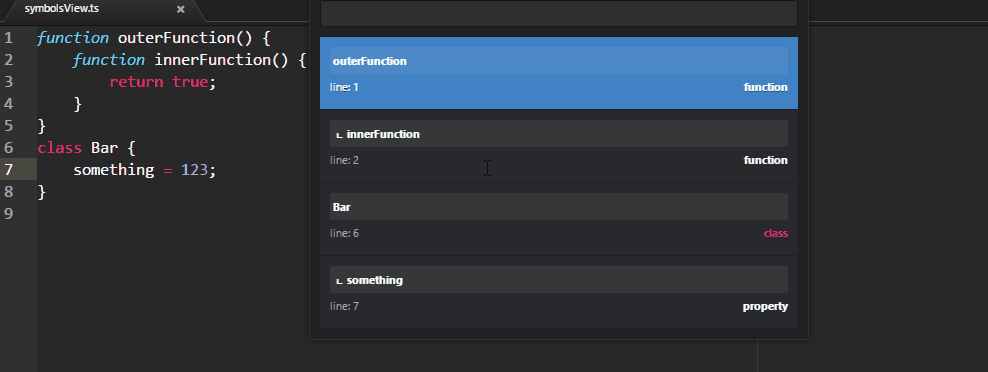Place cursor on 'return true;' code line
988x372 pixels.
pos(163,82)
